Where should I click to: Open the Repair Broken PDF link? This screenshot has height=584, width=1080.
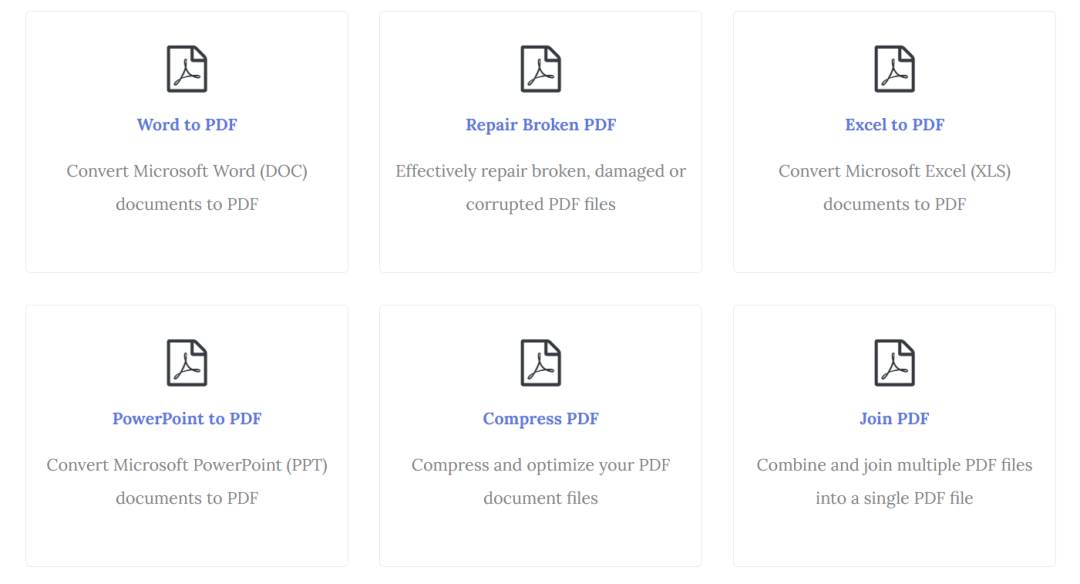click(x=541, y=125)
